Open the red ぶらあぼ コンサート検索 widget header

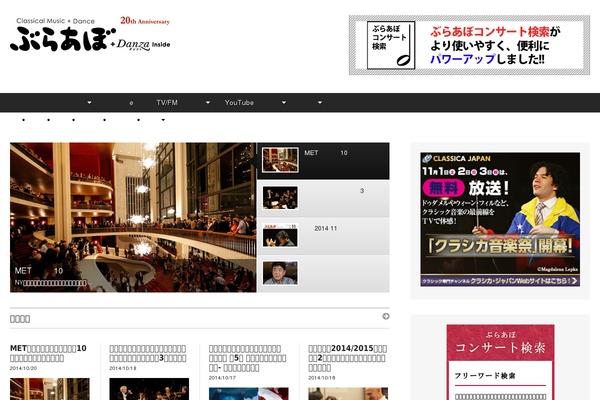click(x=501, y=343)
